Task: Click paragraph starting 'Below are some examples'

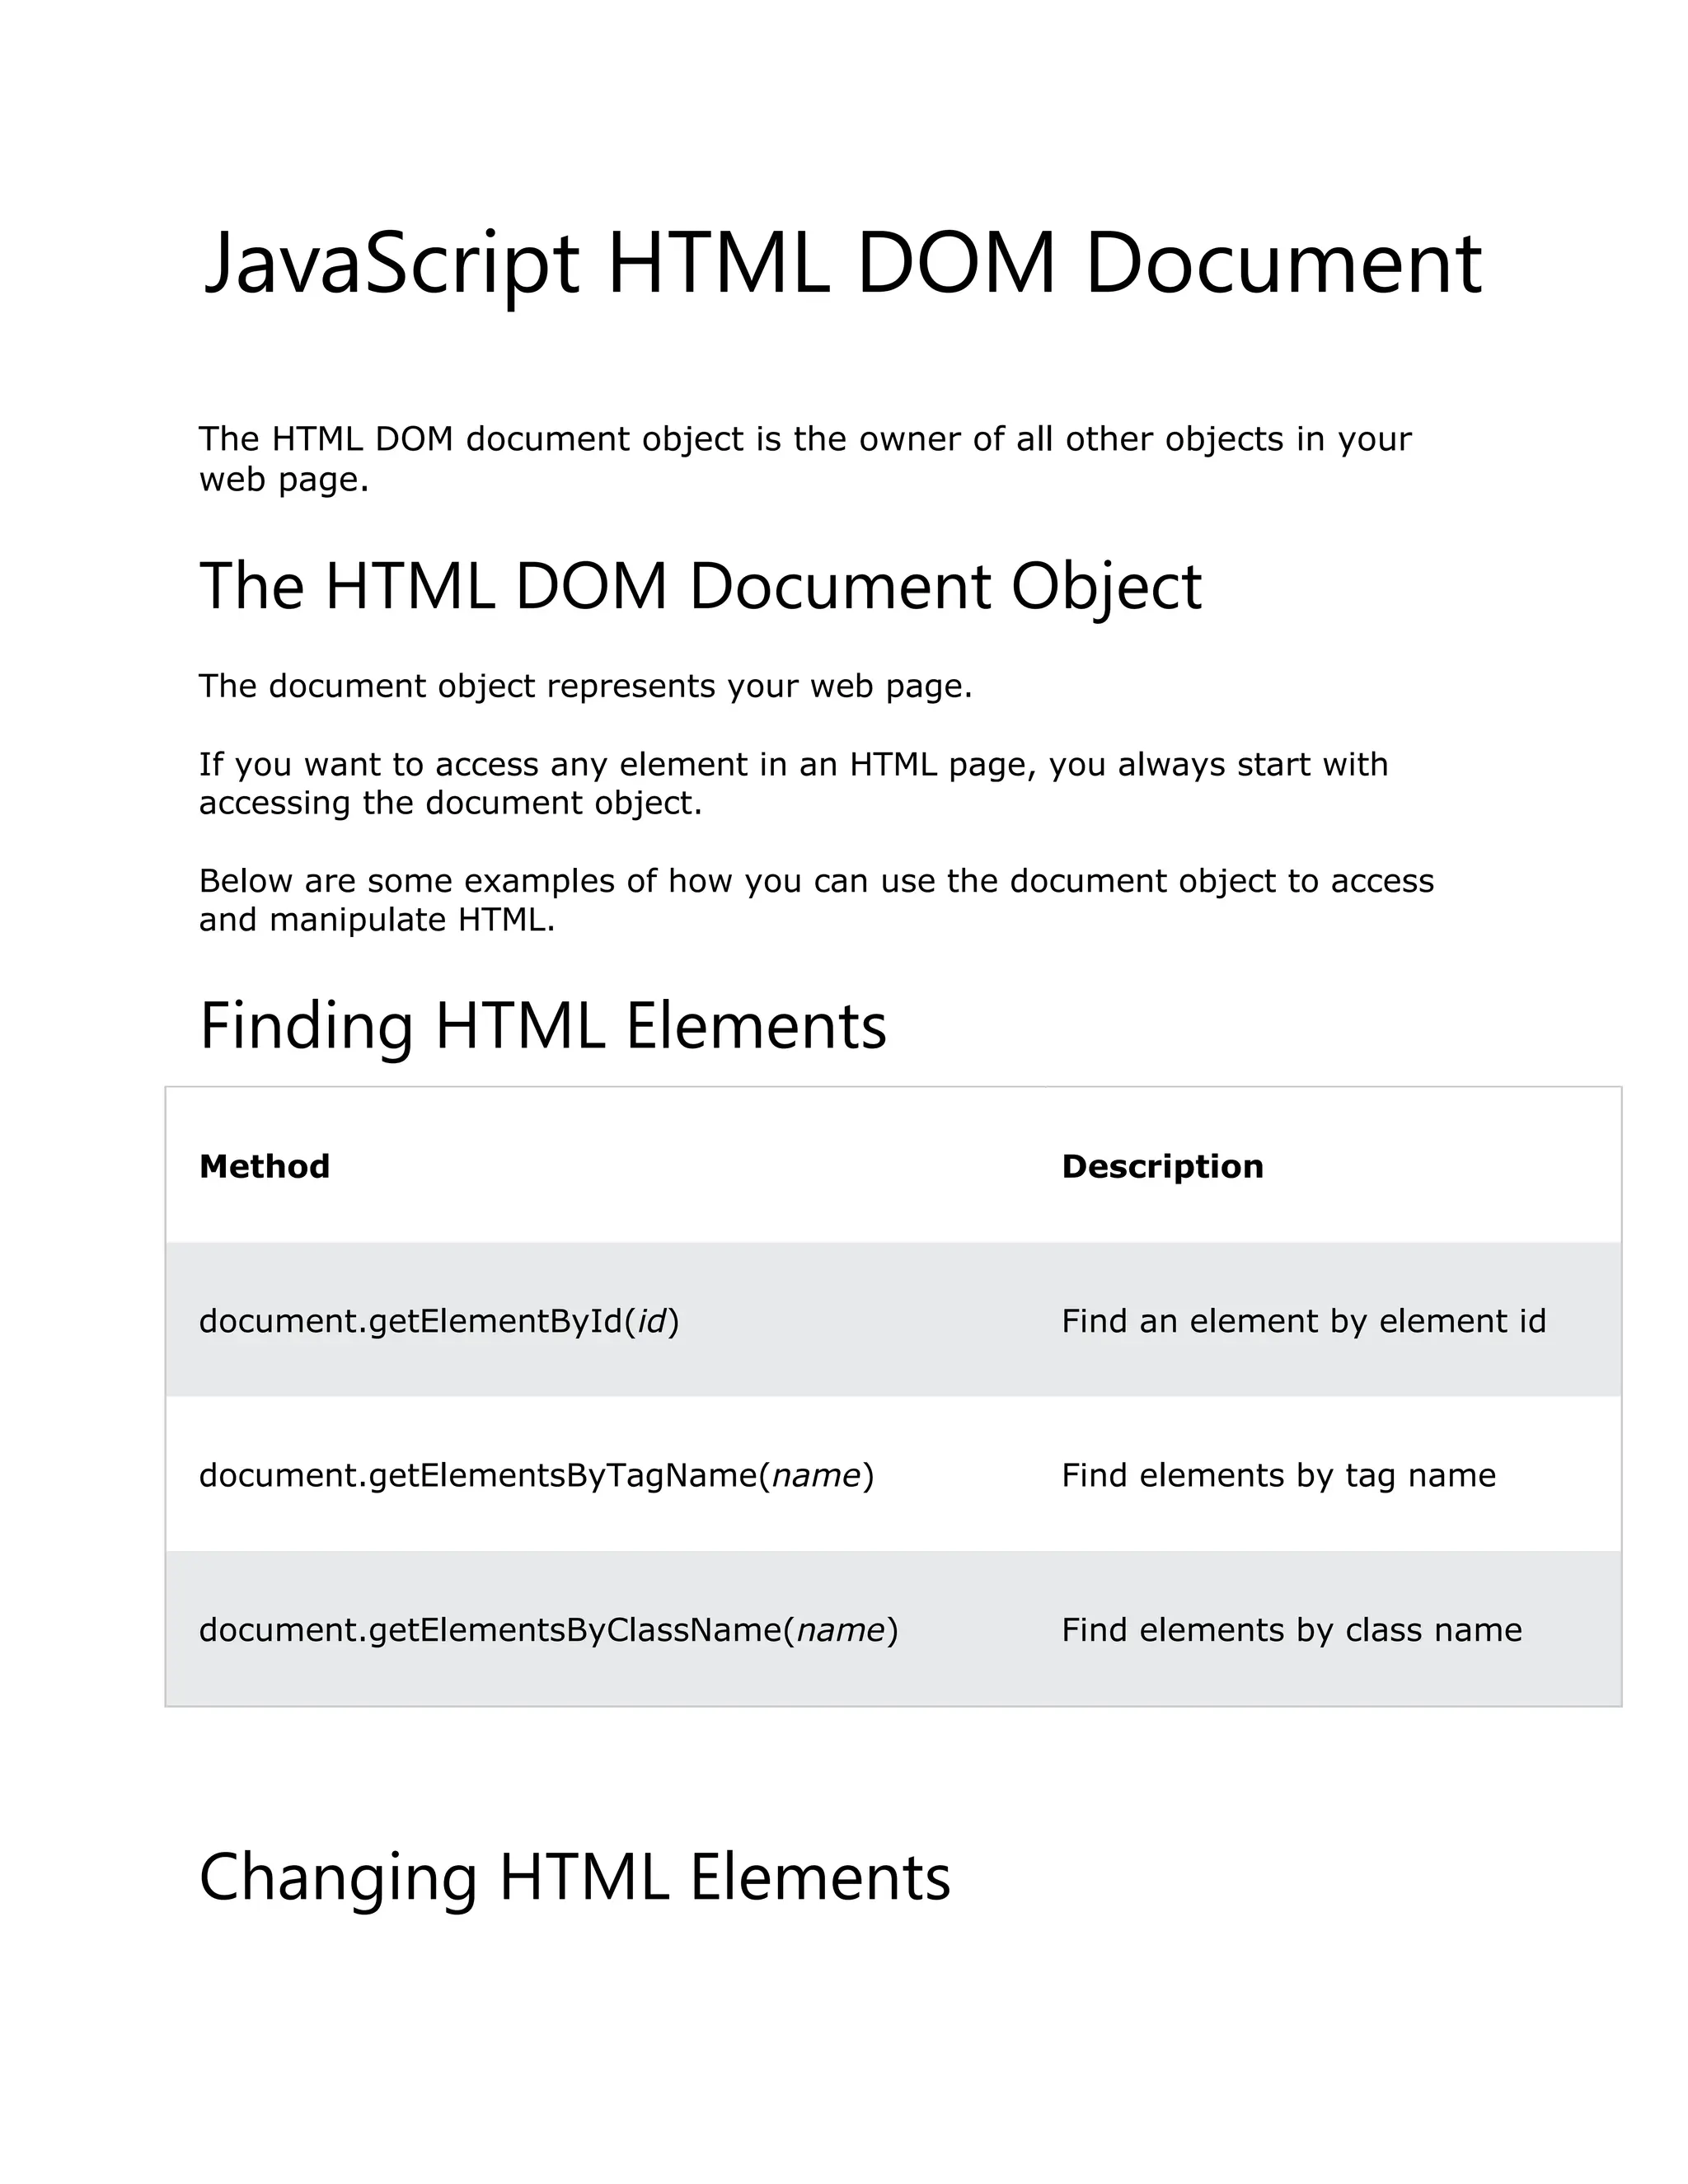Action: pos(816,900)
